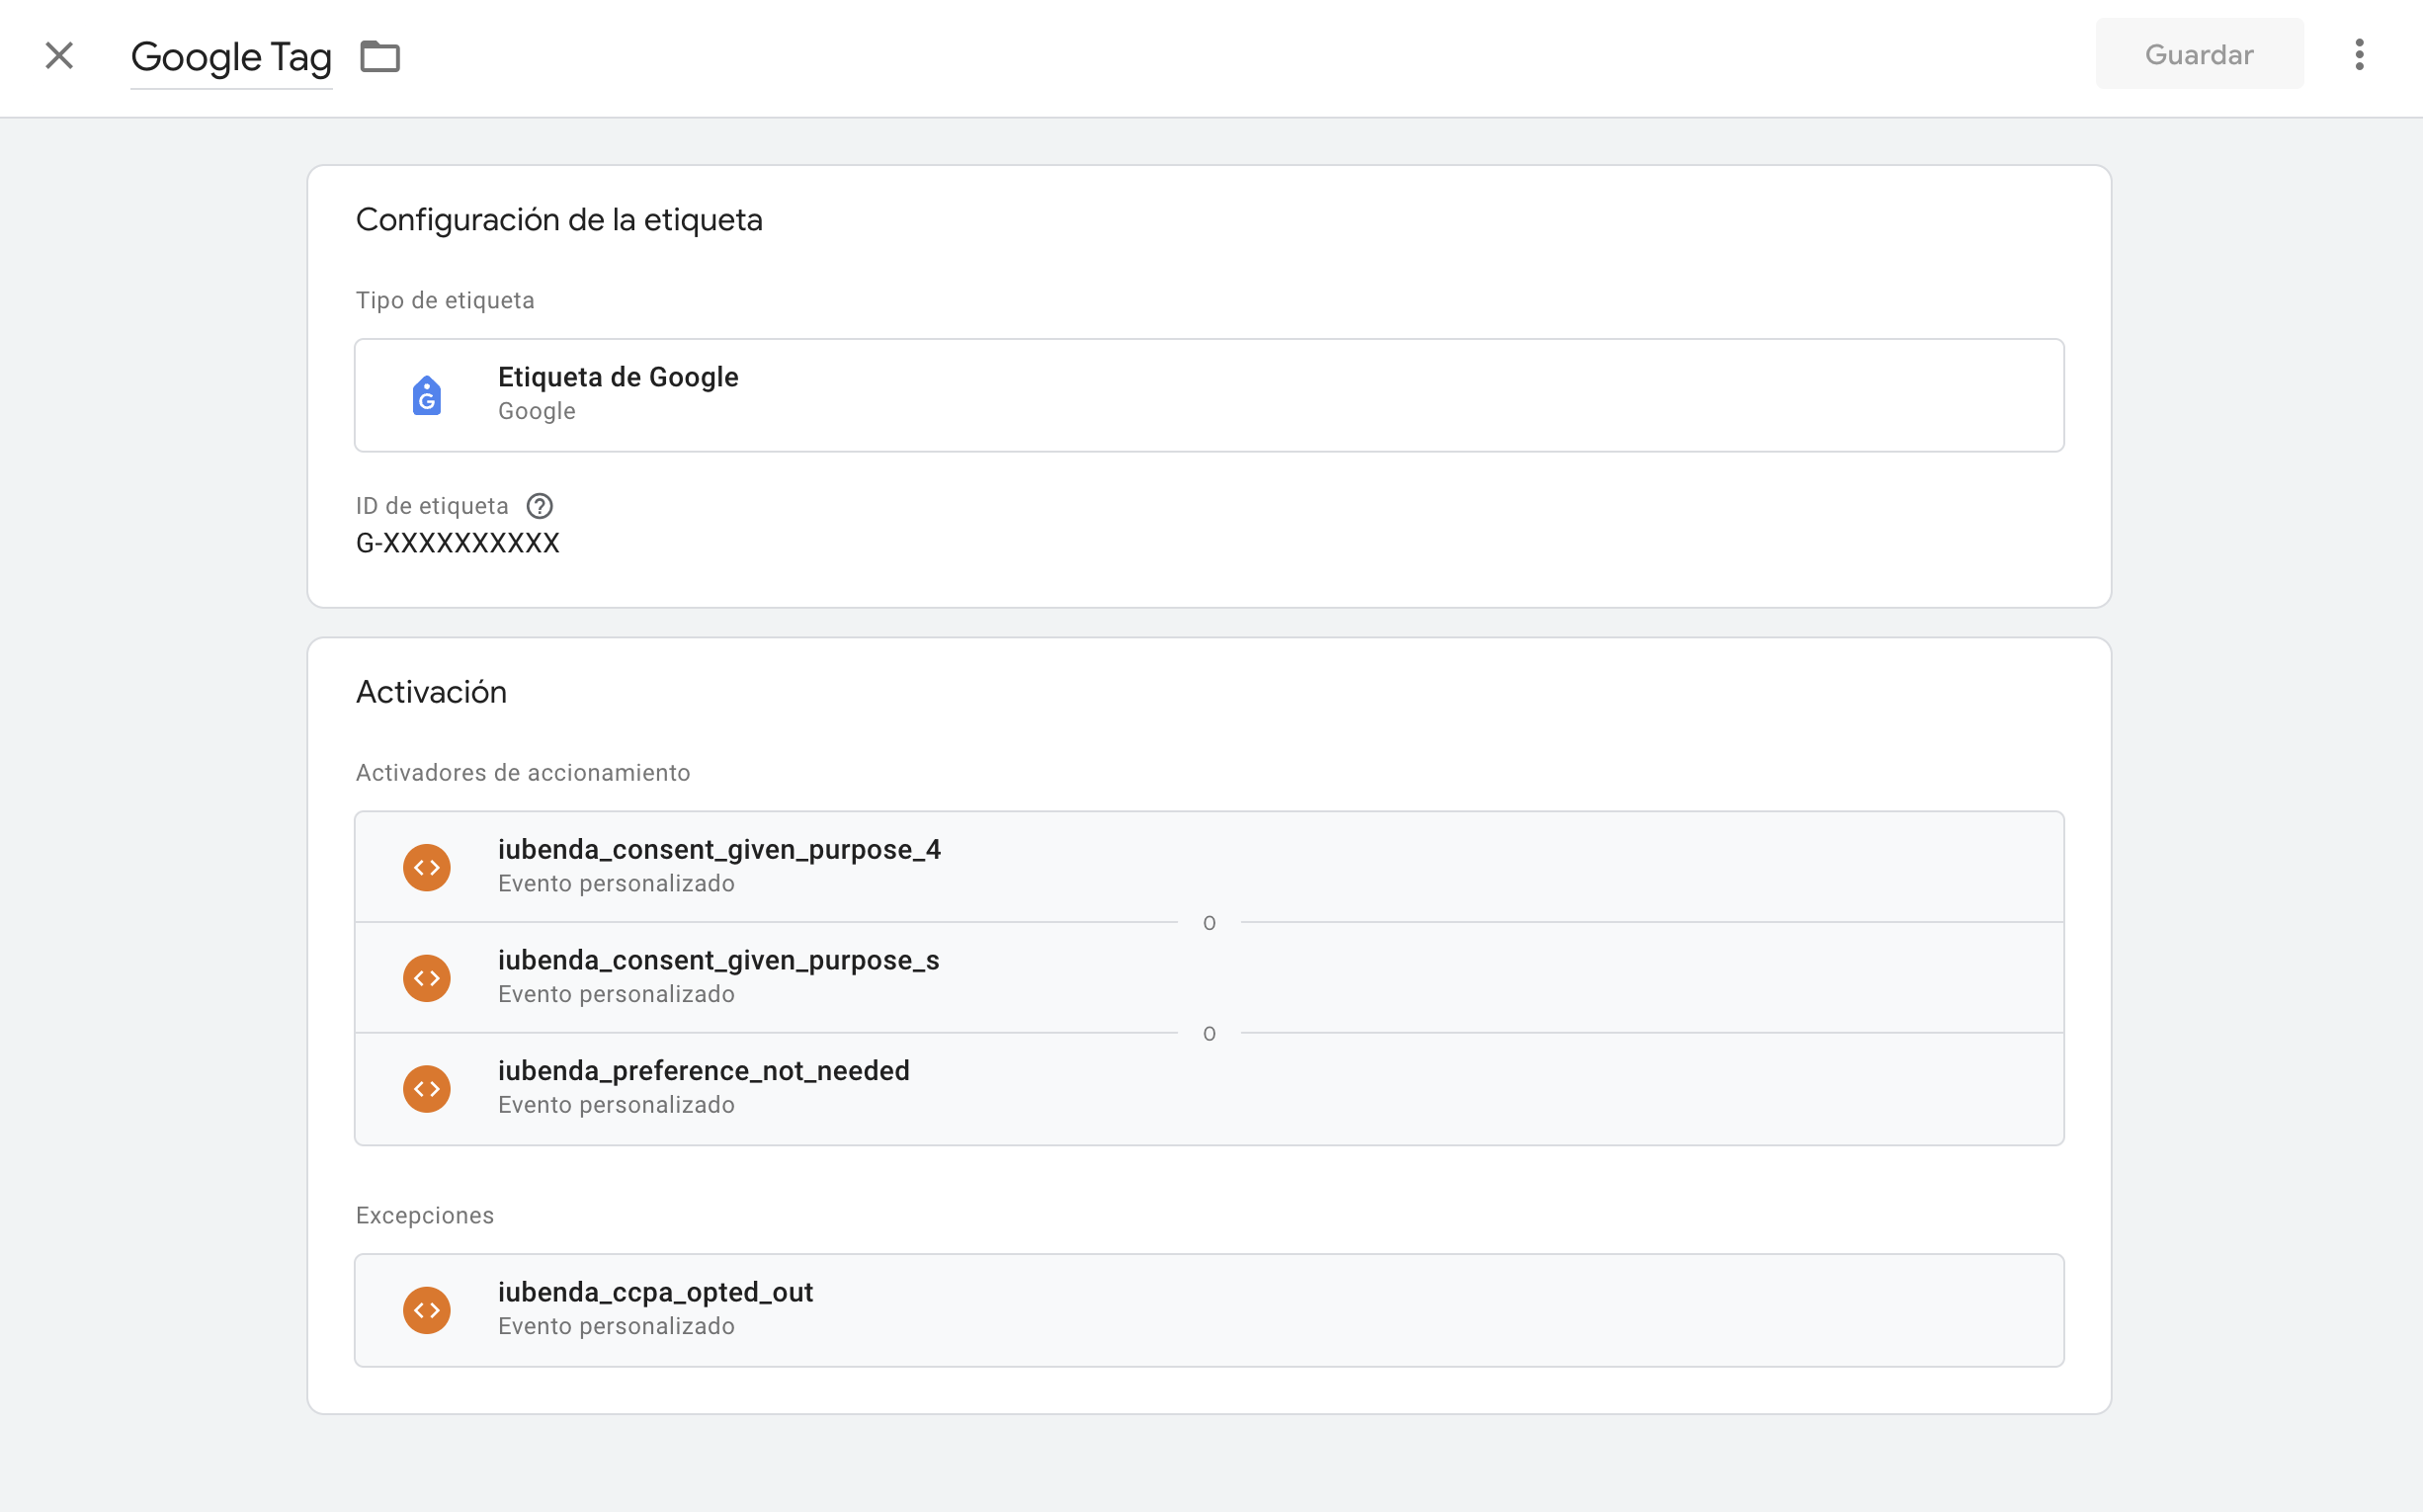The height and width of the screenshot is (1512, 2423).
Task: Open the three-dot overflow menu
Action: tap(2359, 55)
